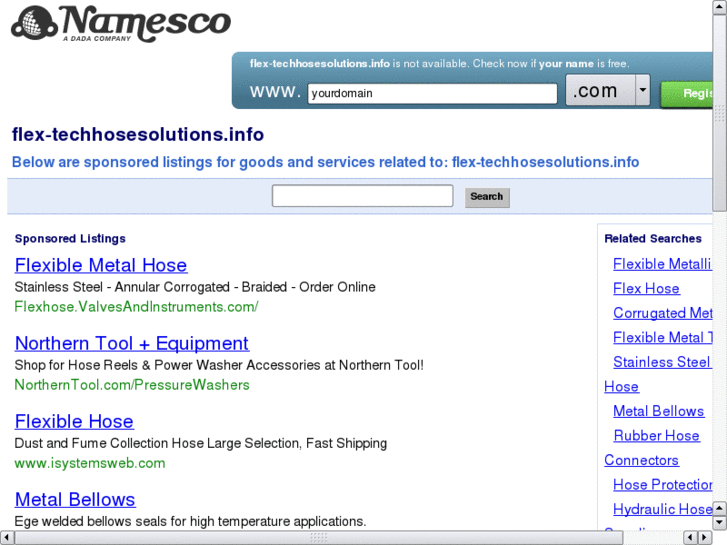Click 'Dust and Fume Collection Hose' description
Image resolution: width=727 pixels, height=545 pixels.
click(x=200, y=443)
